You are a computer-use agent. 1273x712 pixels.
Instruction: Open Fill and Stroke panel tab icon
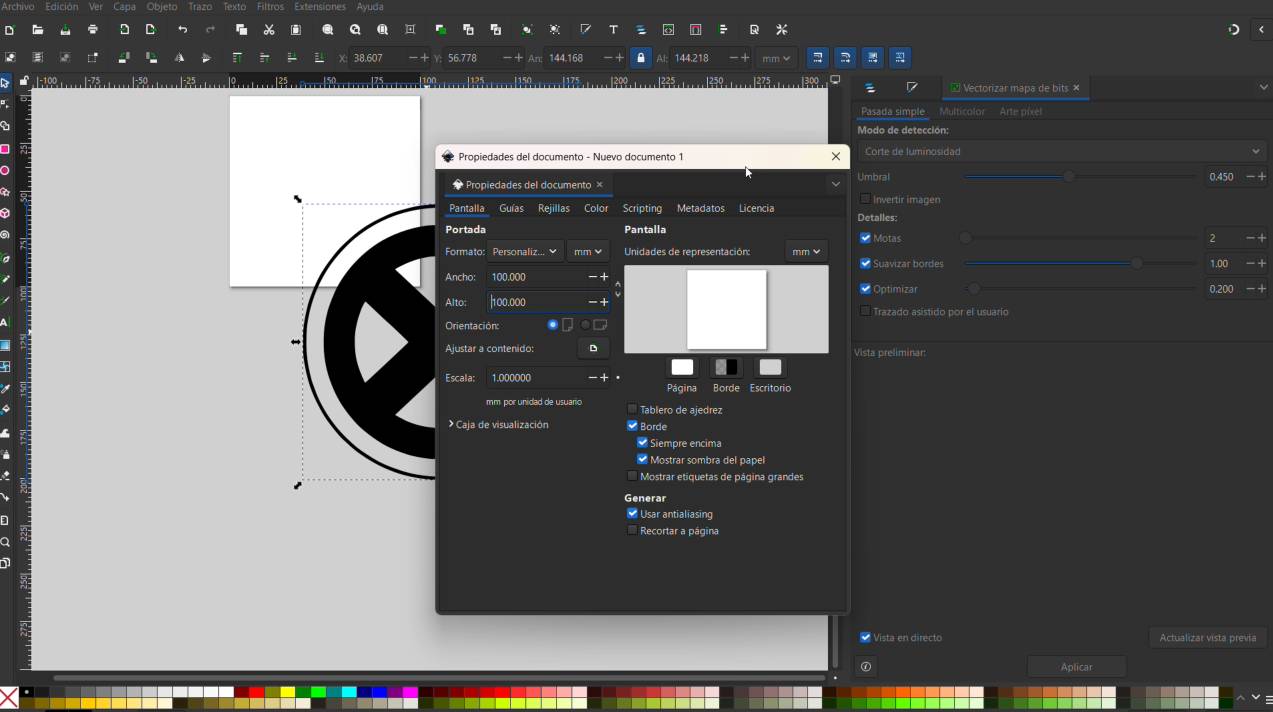[912, 88]
